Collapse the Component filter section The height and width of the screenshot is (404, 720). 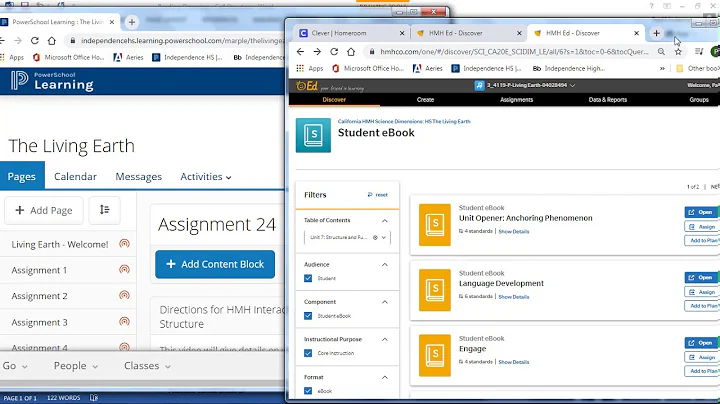pos(385,302)
